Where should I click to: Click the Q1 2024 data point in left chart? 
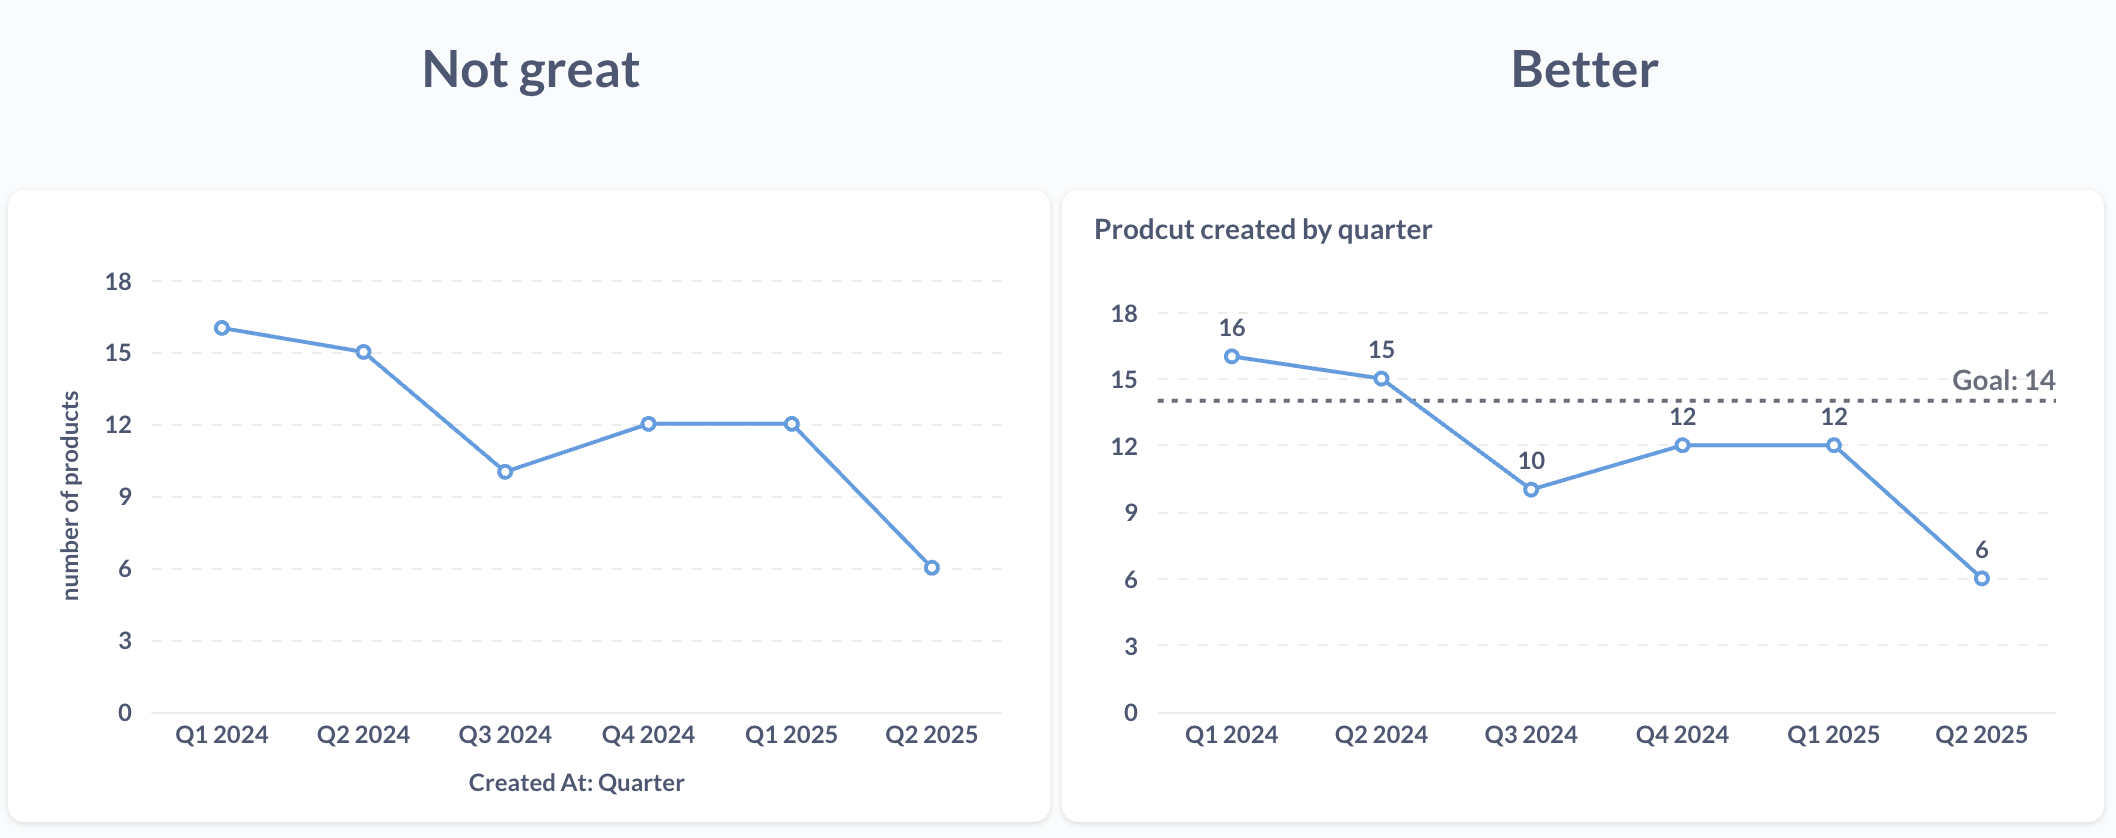[222, 328]
